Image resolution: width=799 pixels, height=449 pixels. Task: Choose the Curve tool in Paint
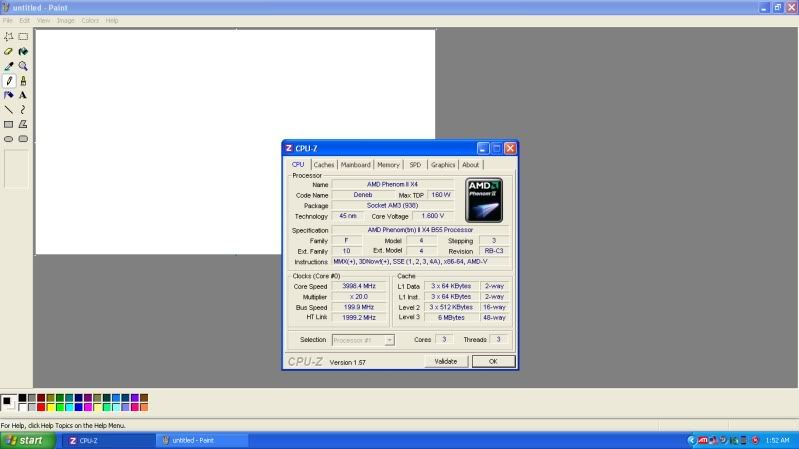(x=23, y=110)
